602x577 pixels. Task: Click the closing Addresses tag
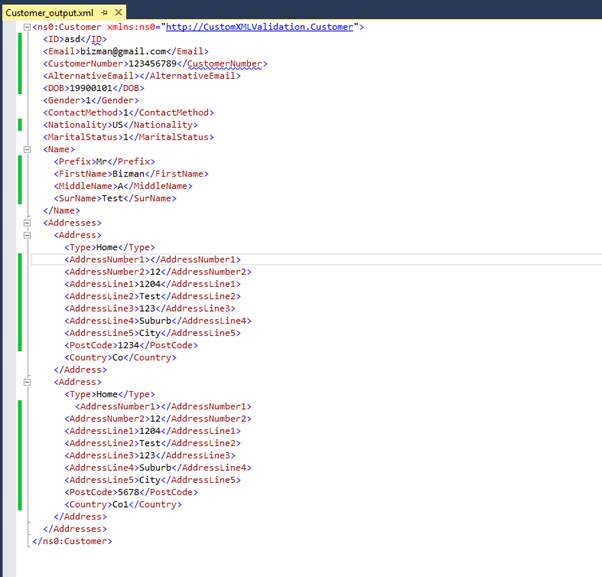[x=75, y=529]
